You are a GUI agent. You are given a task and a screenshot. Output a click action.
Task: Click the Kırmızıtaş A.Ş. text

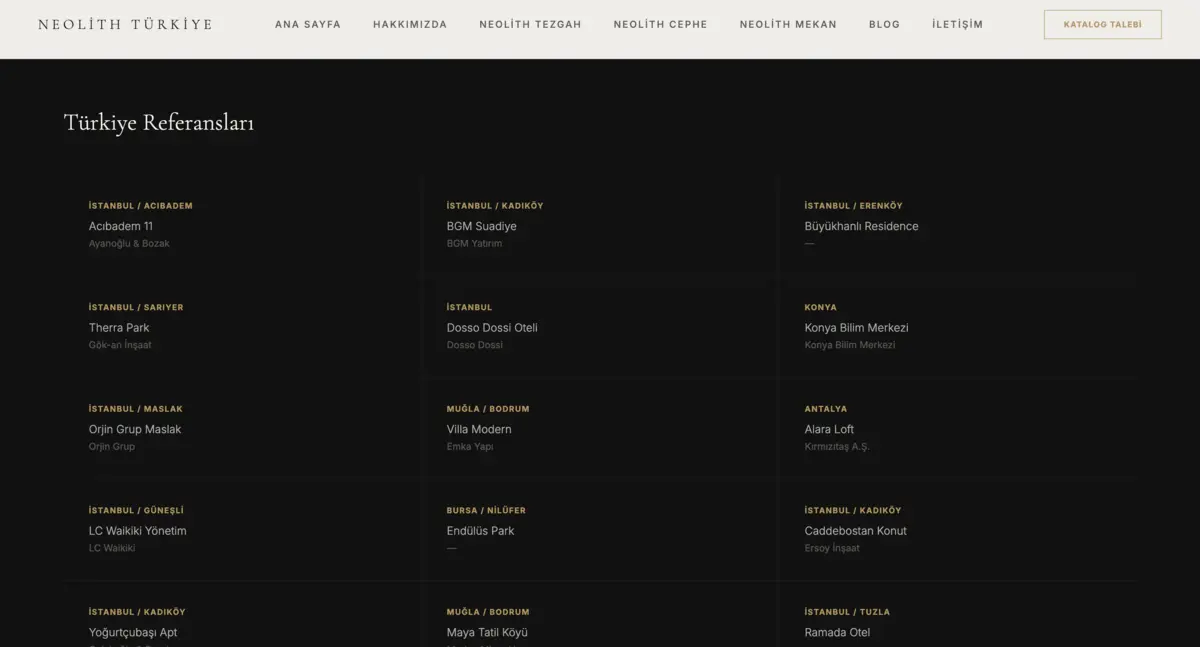(x=837, y=447)
